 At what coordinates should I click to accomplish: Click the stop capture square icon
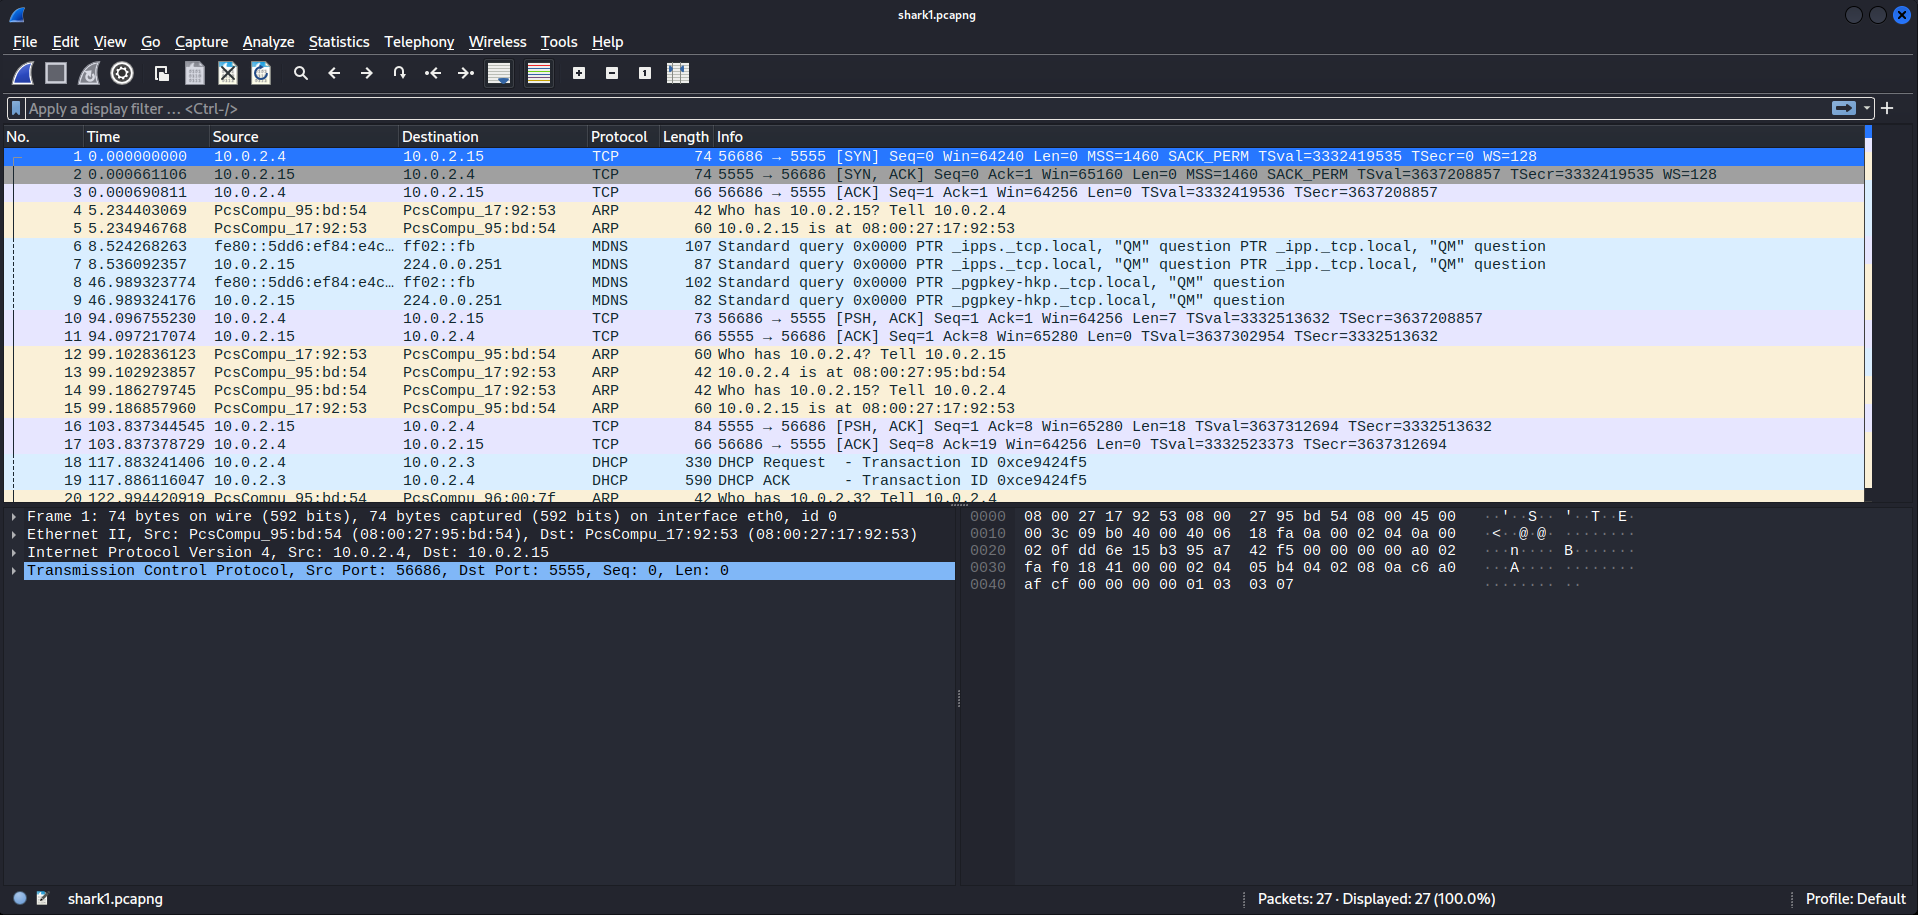tap(56, 73)
